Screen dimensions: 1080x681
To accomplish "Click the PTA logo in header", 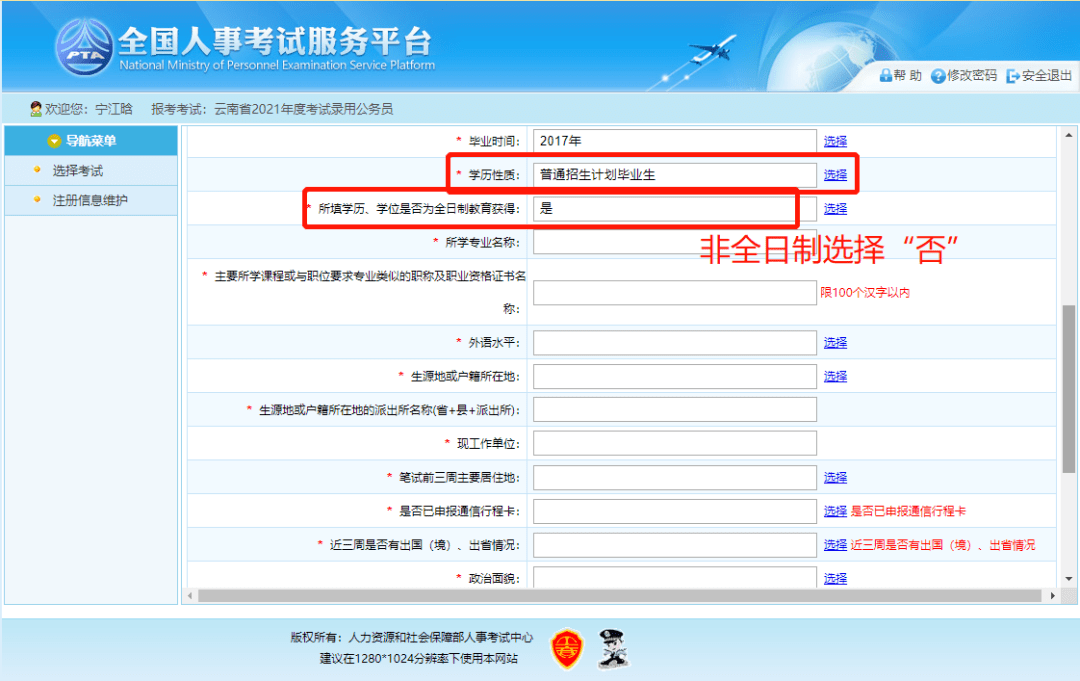I will (84, 48).
